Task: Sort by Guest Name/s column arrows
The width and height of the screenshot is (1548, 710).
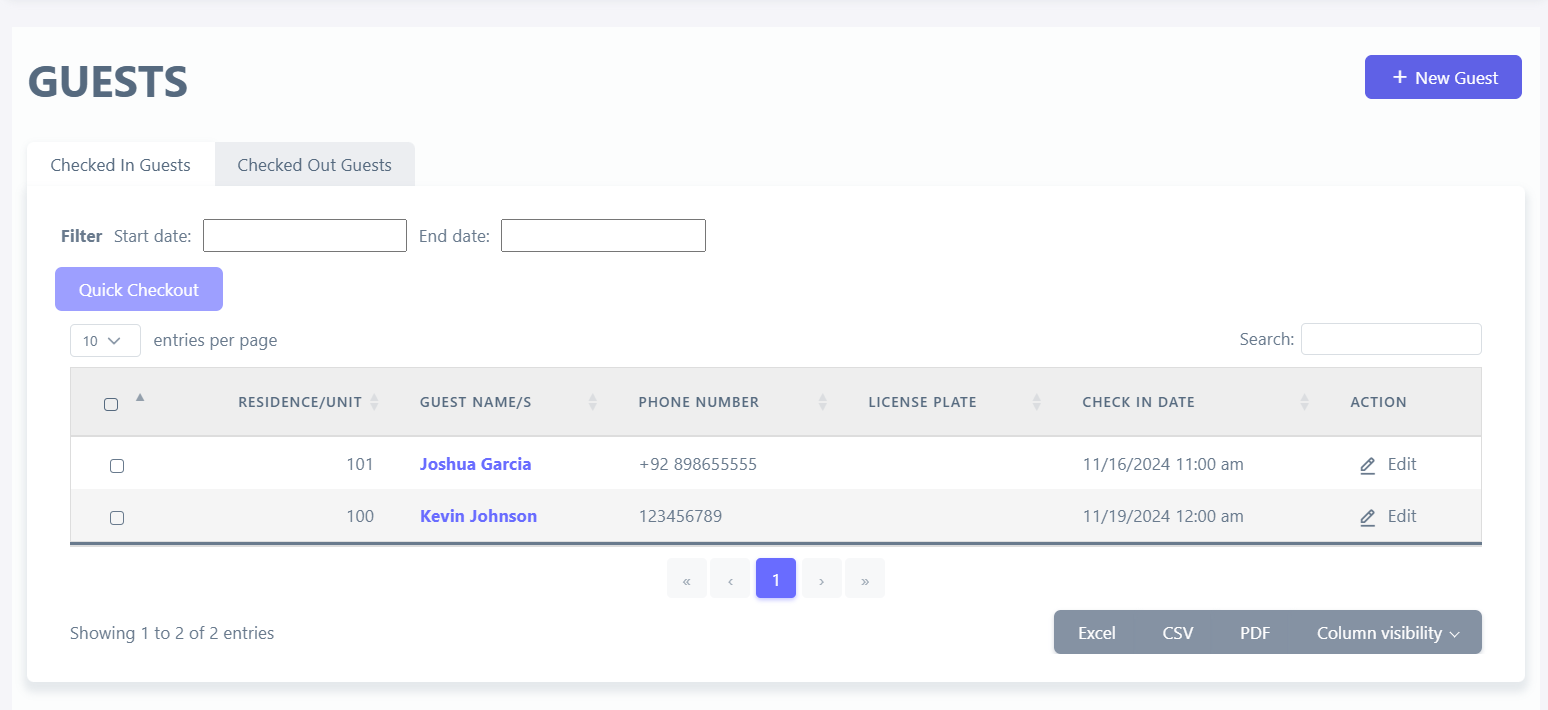Action: [592, 402]
